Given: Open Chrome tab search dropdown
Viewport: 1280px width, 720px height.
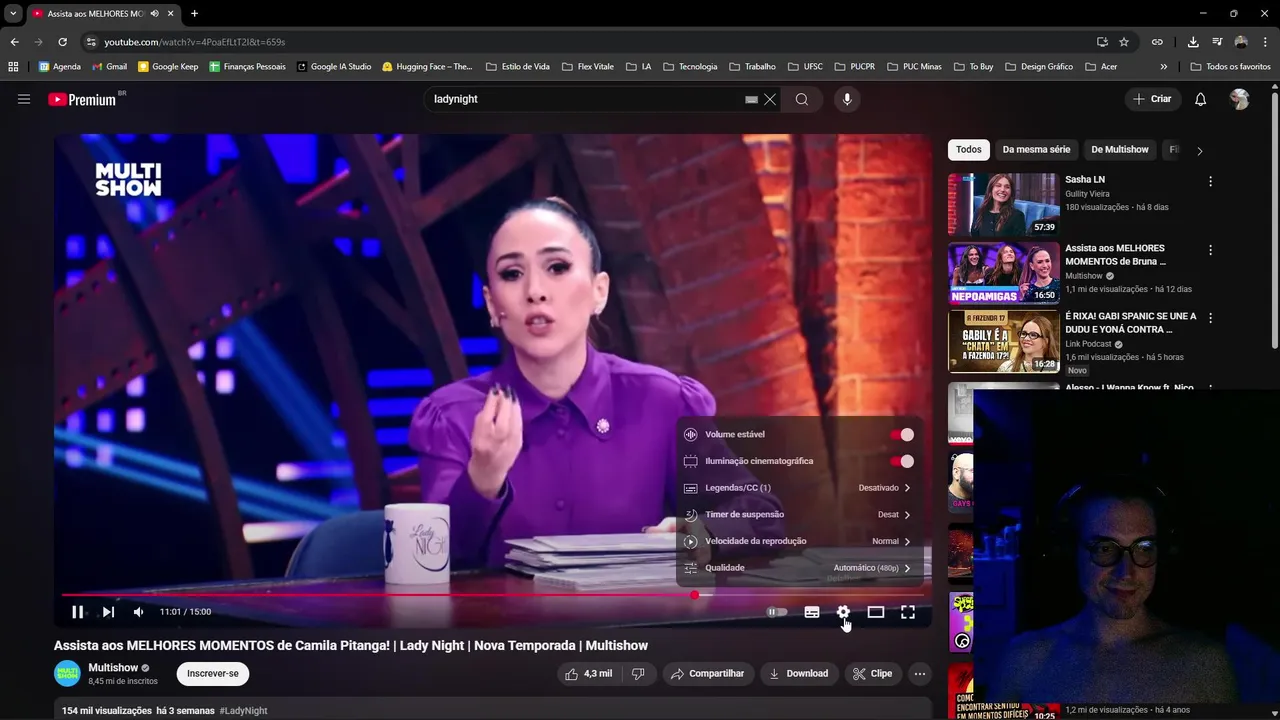Looking at the screenshot, I should pyautogui.click(x=13, y=14).
